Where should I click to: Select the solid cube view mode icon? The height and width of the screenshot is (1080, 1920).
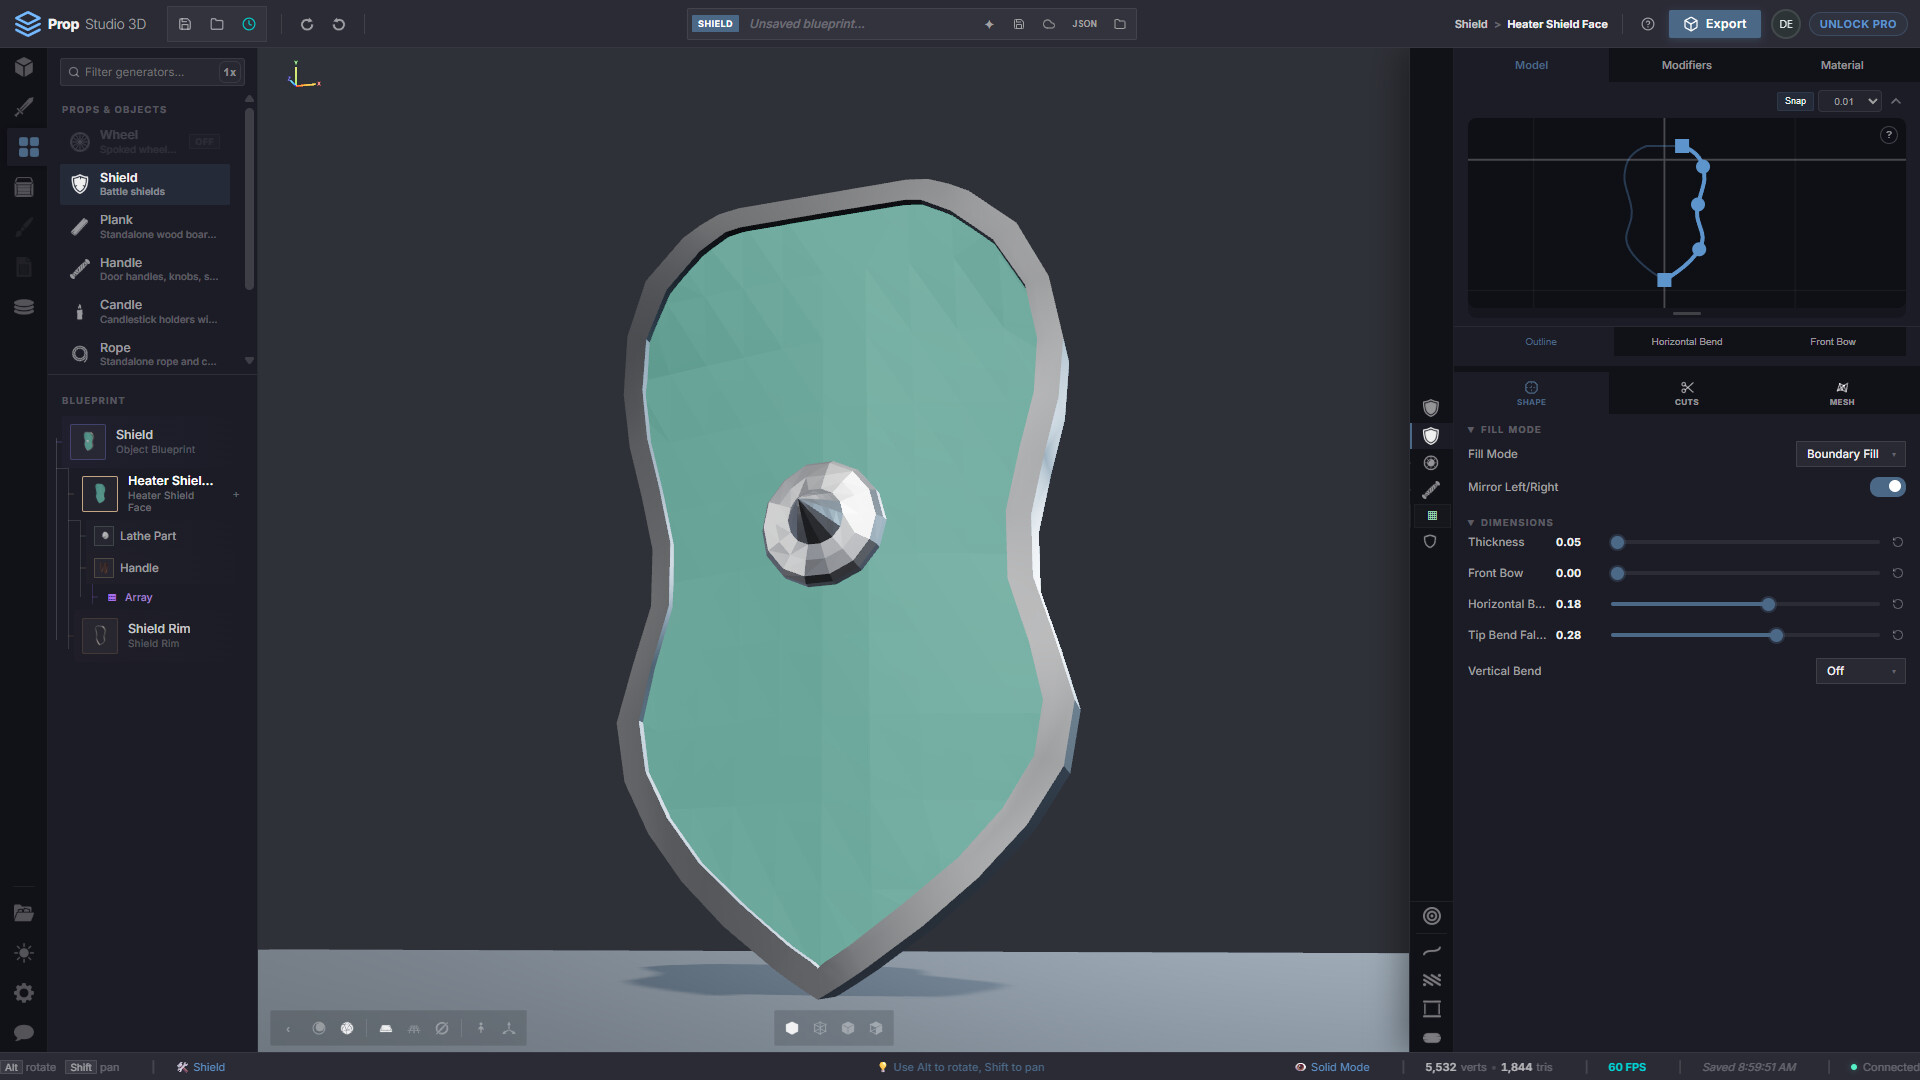pos(792,1028)
